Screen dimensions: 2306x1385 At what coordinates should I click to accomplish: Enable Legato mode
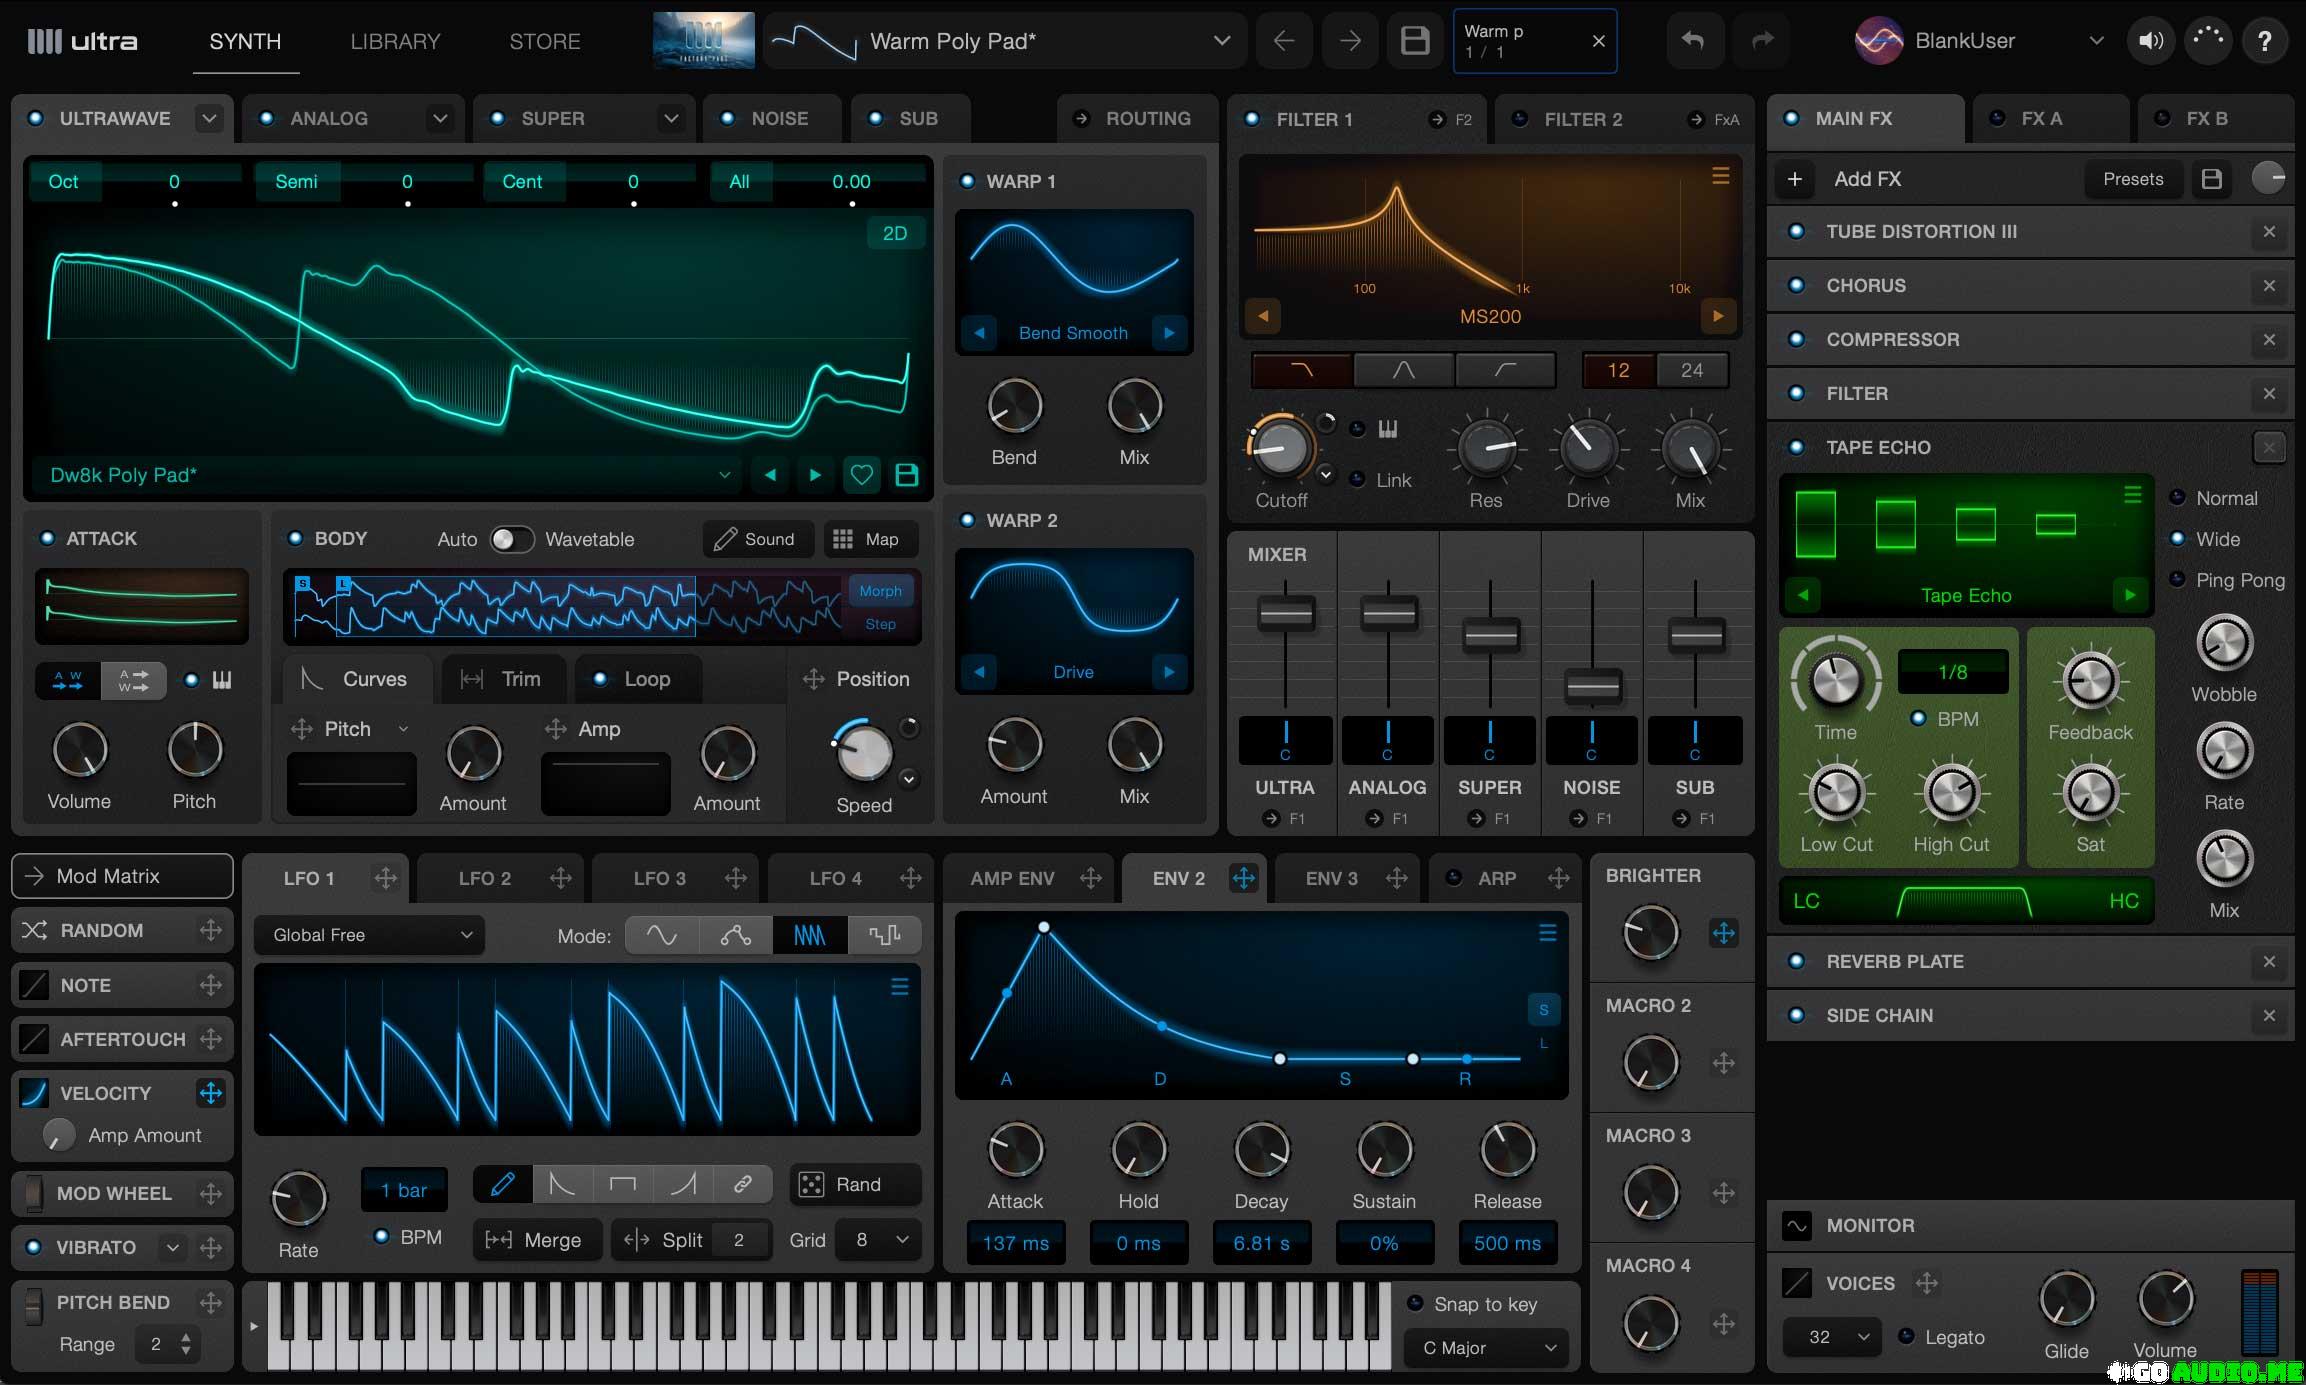click(1906, 1336)
